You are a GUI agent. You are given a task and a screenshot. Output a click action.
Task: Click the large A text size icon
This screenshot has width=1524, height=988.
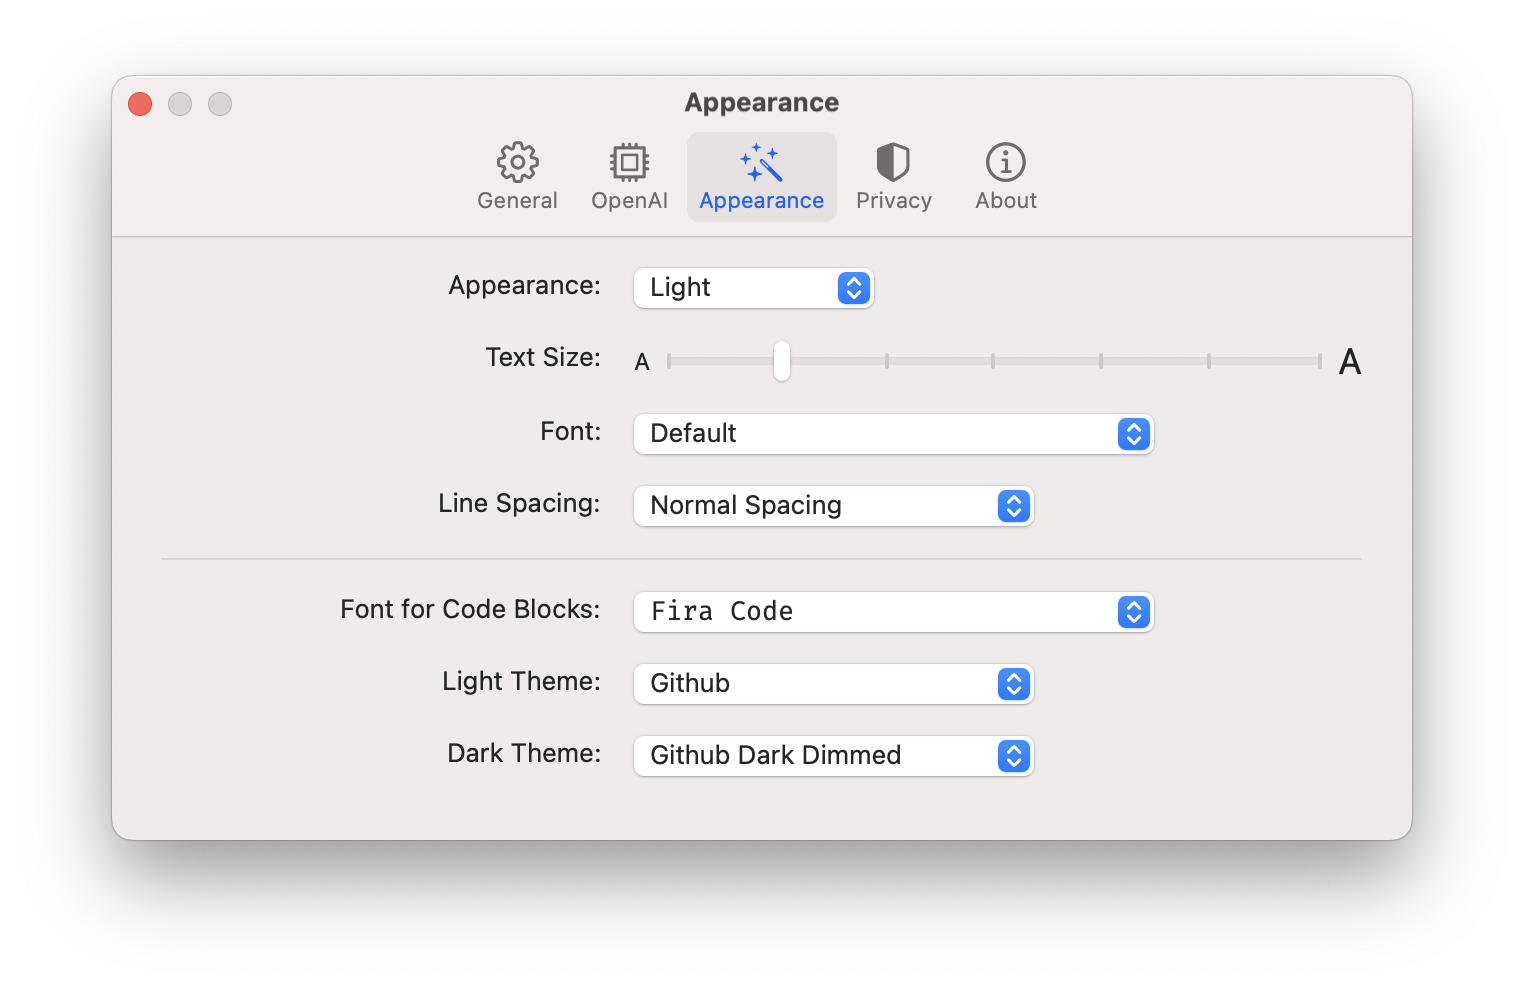(x=1349, y=362)
